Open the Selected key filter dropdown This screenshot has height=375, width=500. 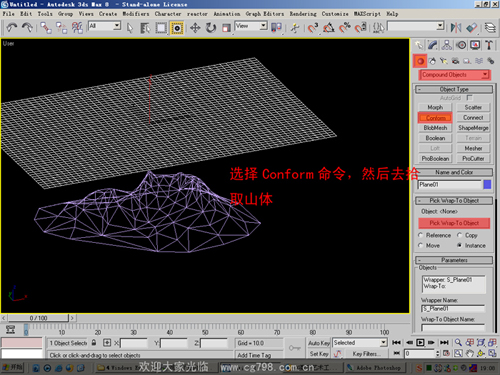coord(359,343)
